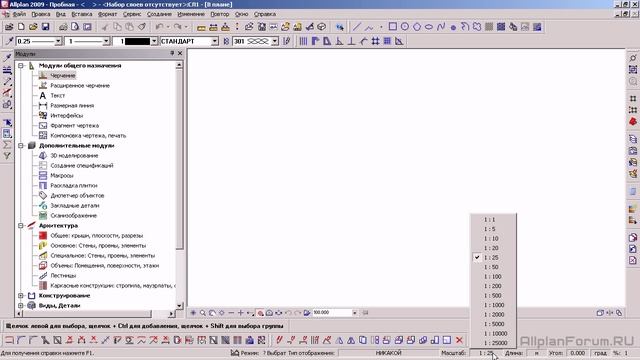640x360 pixels.
Task: Collapse the Архитектура tree node
Action: (21, 225)
